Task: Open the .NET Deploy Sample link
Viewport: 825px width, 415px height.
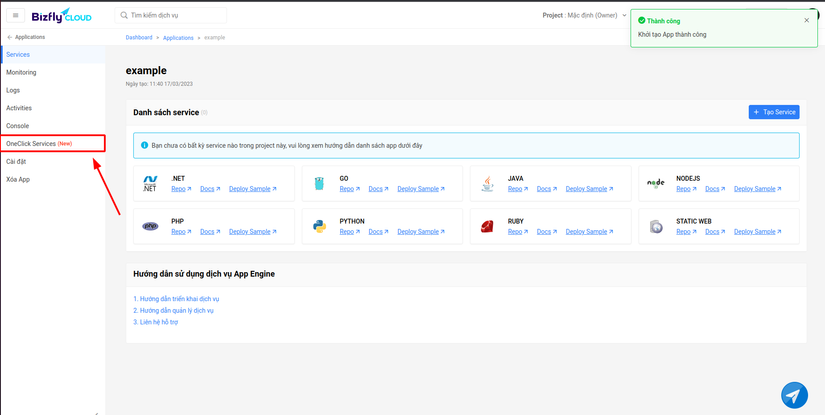Action: 253,189
